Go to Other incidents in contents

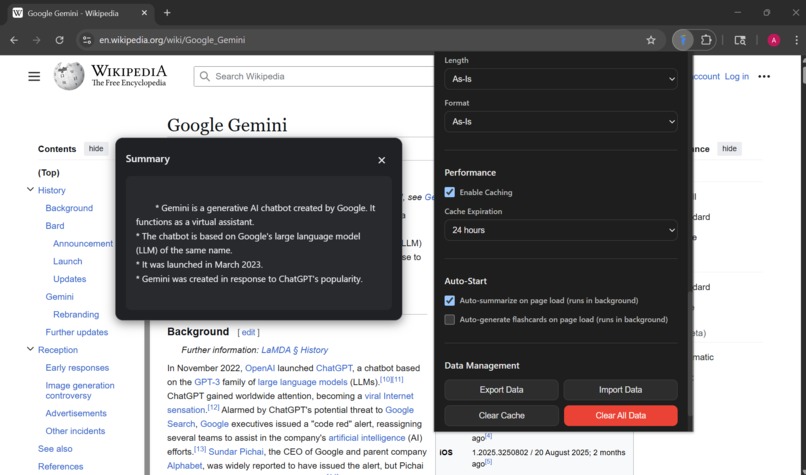pos(76,431)
